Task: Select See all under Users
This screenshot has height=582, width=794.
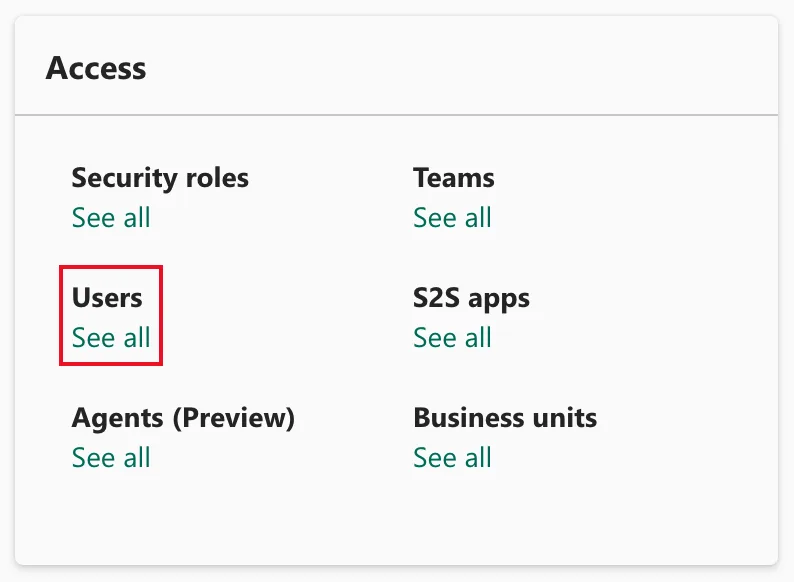Action: click(x=111, y=338)
